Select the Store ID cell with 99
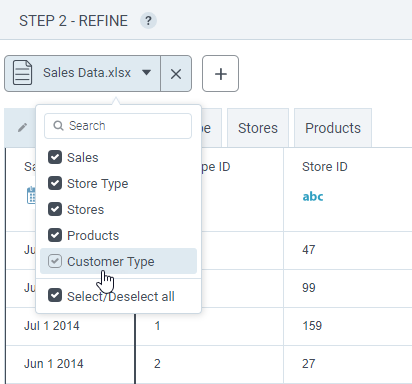The height and width of the screenshot is (384, 412). coord(348,288)
